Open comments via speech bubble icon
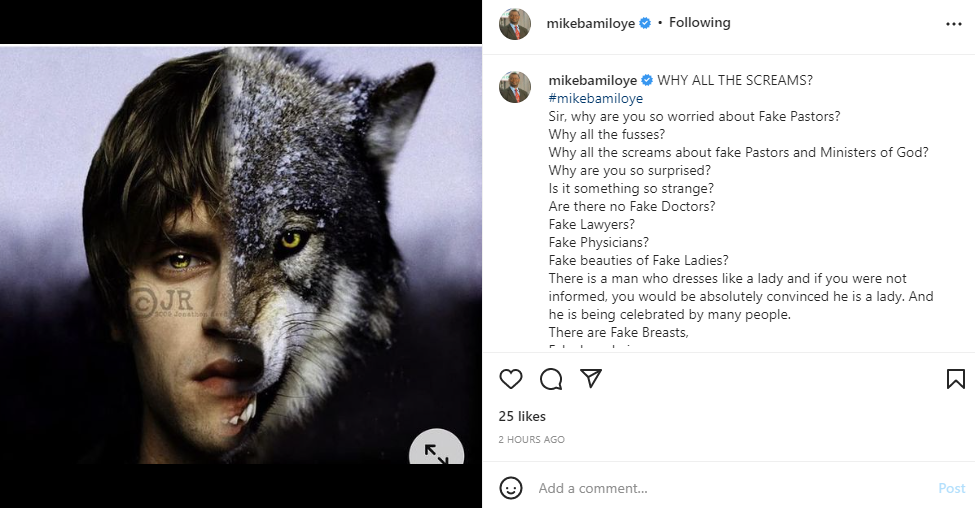This screenshot has width=975, height=508. click(551, 379)
